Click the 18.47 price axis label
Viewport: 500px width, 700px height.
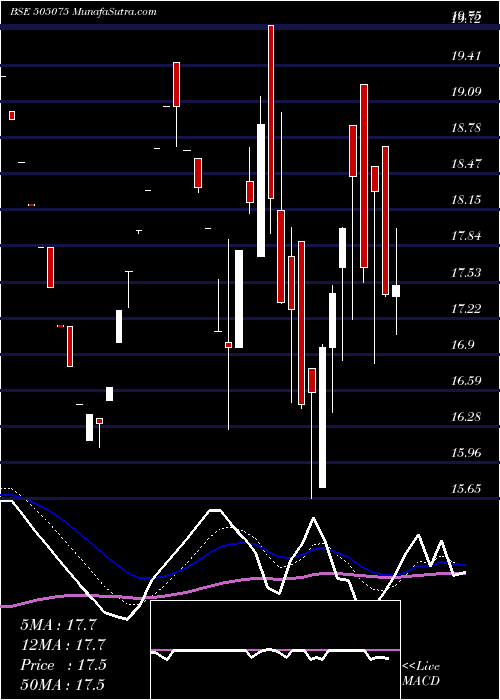tap(467, 164)
